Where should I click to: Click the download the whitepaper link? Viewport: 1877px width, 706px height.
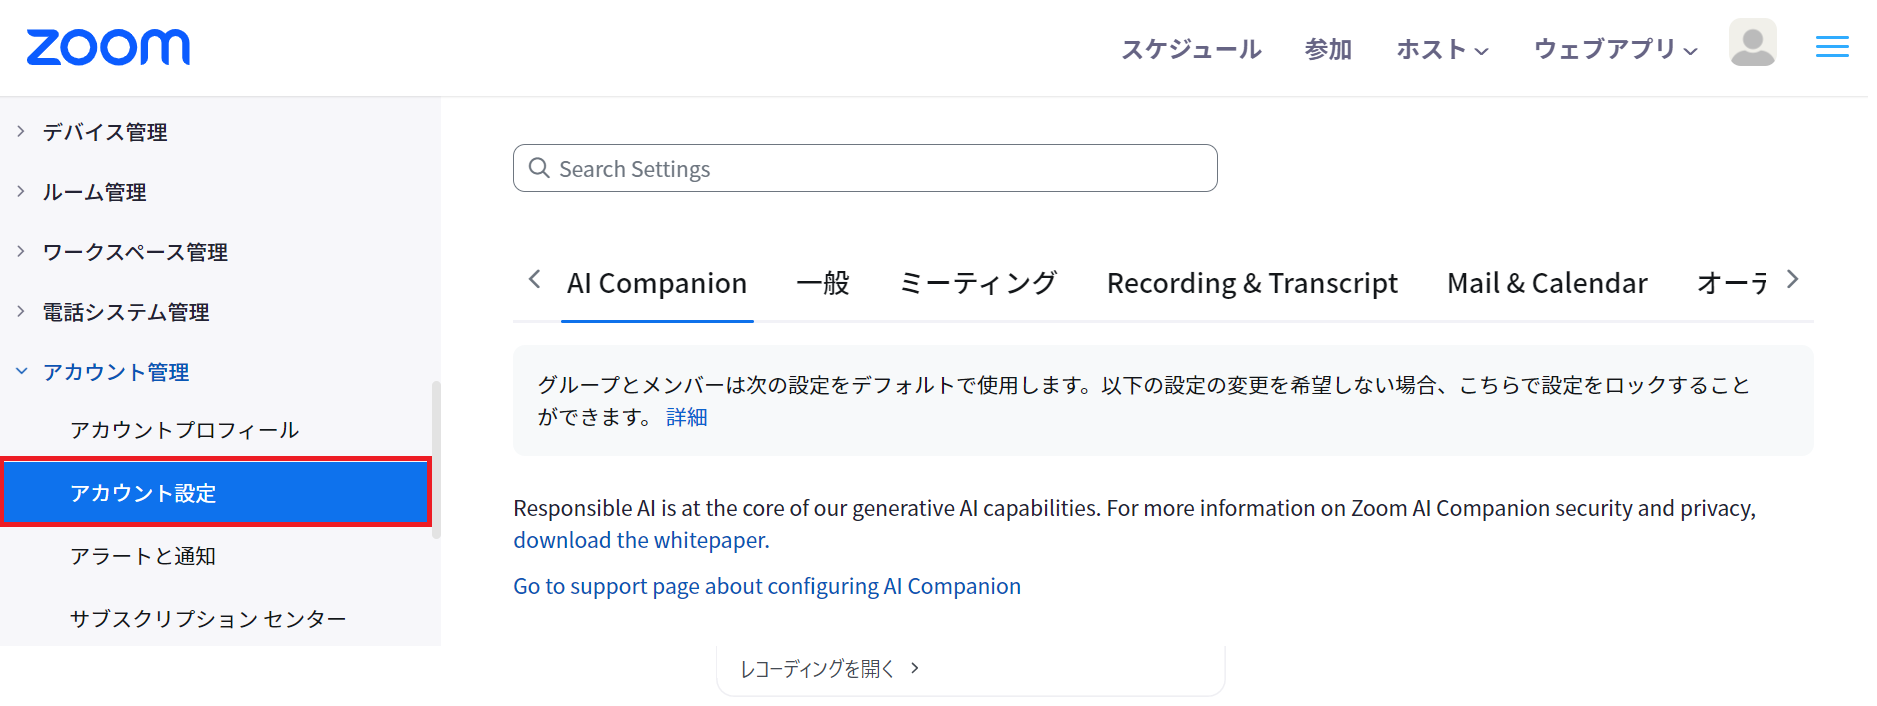pos(639,539)
